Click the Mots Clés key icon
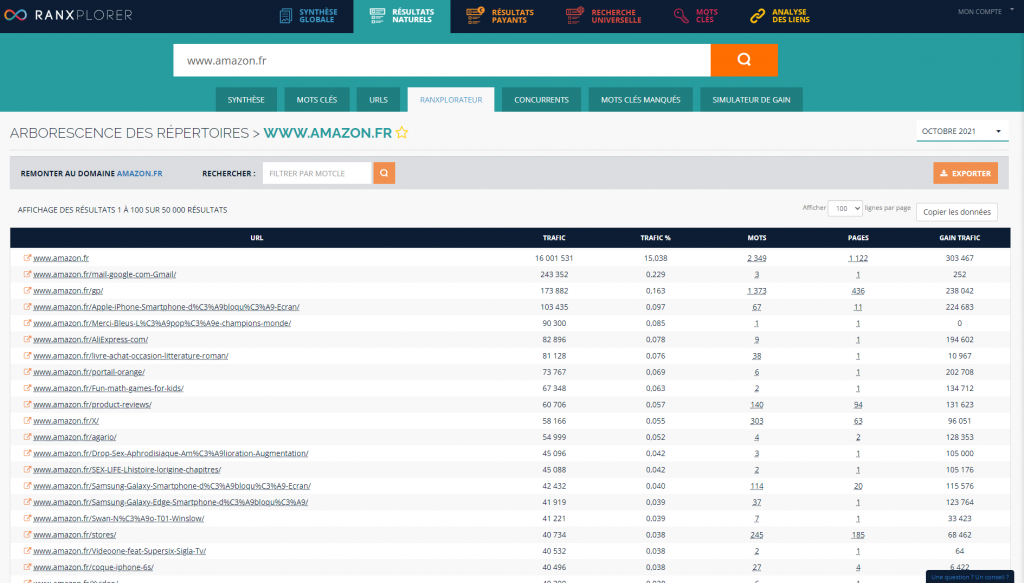Image resolution: width=1024 pixels, height=583 pixels. click(x=681, y=16)
